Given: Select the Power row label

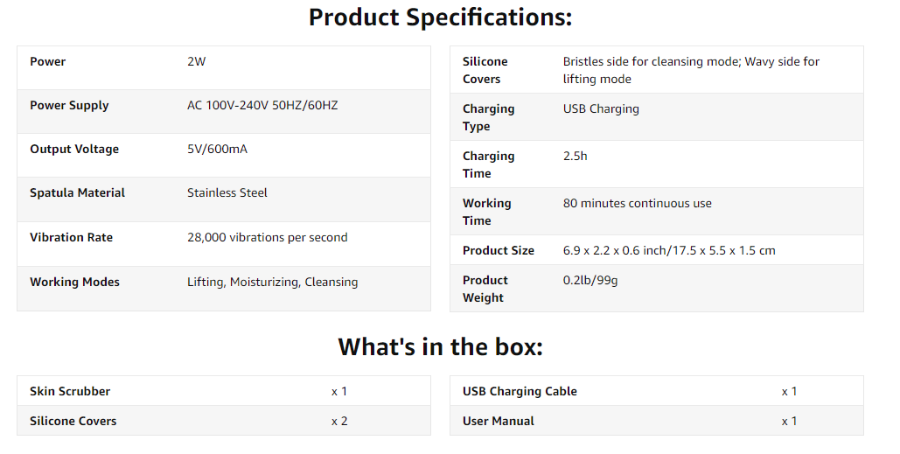Looking at the screenshot, I should click(x=48, y=61).
